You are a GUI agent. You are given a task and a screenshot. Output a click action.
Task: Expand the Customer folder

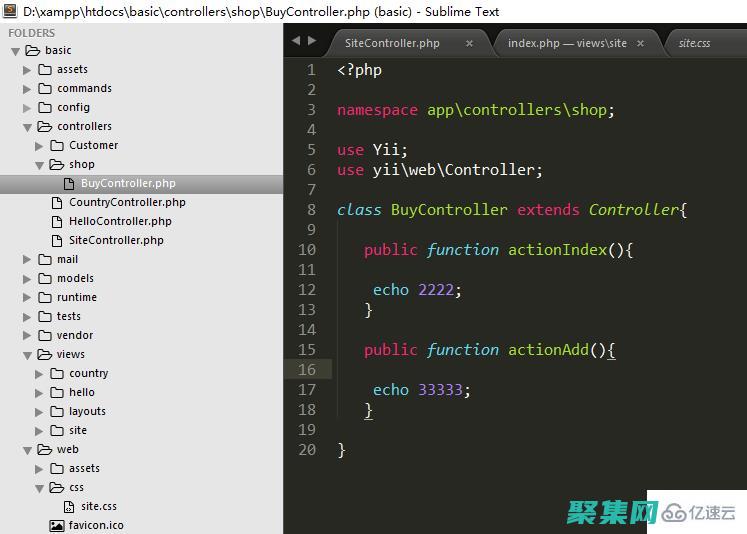tap(40, 146)
